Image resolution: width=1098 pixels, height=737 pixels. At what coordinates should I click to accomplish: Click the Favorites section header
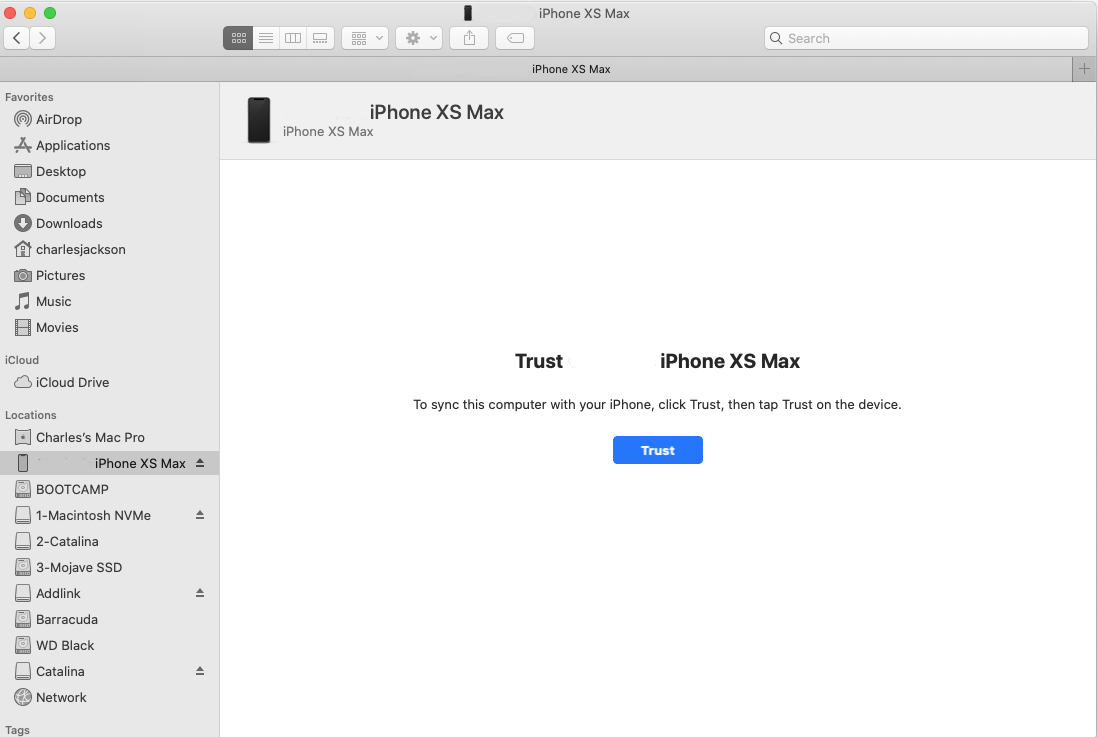pos(29,97)
